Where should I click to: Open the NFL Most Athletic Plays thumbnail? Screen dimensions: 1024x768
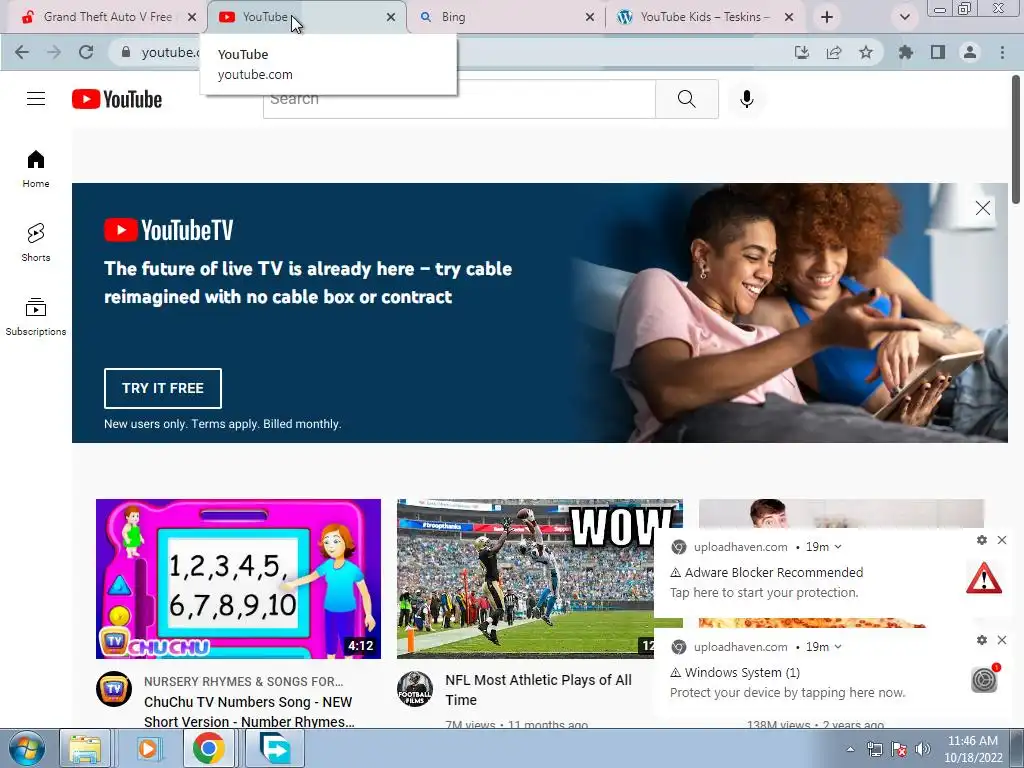[x=526, y=579]
